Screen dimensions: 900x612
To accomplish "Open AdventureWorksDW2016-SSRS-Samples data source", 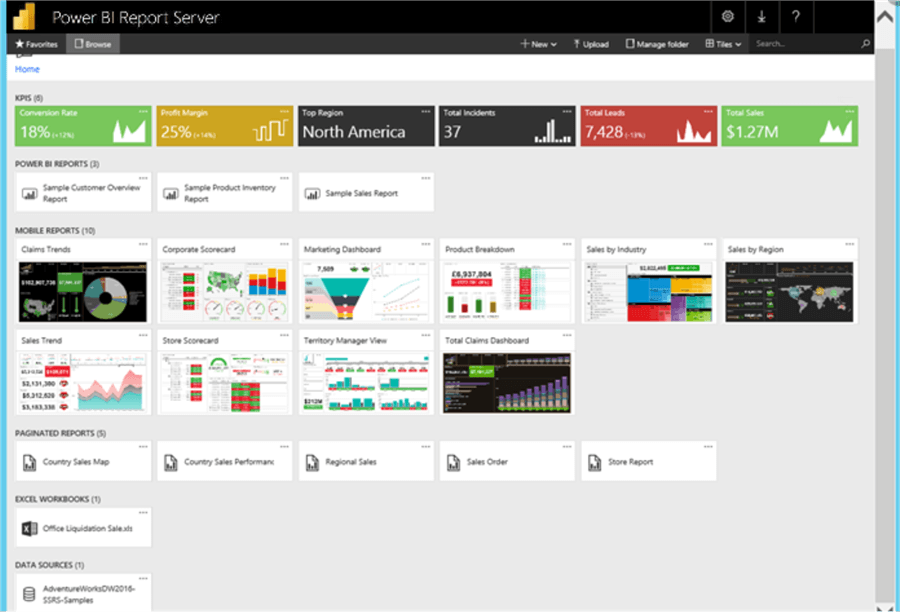I will [83, 592].
